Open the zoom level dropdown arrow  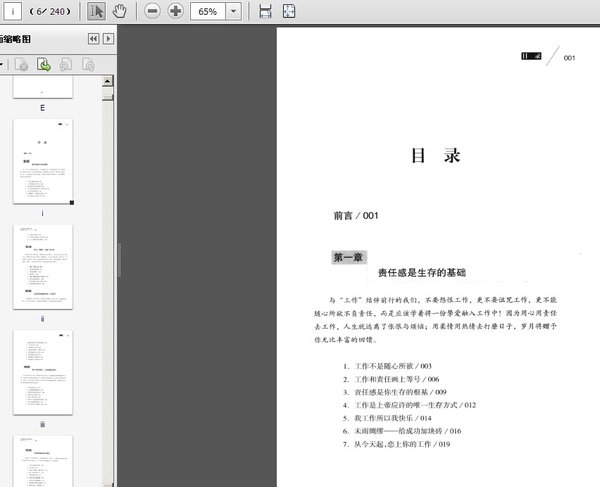(233, 11)
